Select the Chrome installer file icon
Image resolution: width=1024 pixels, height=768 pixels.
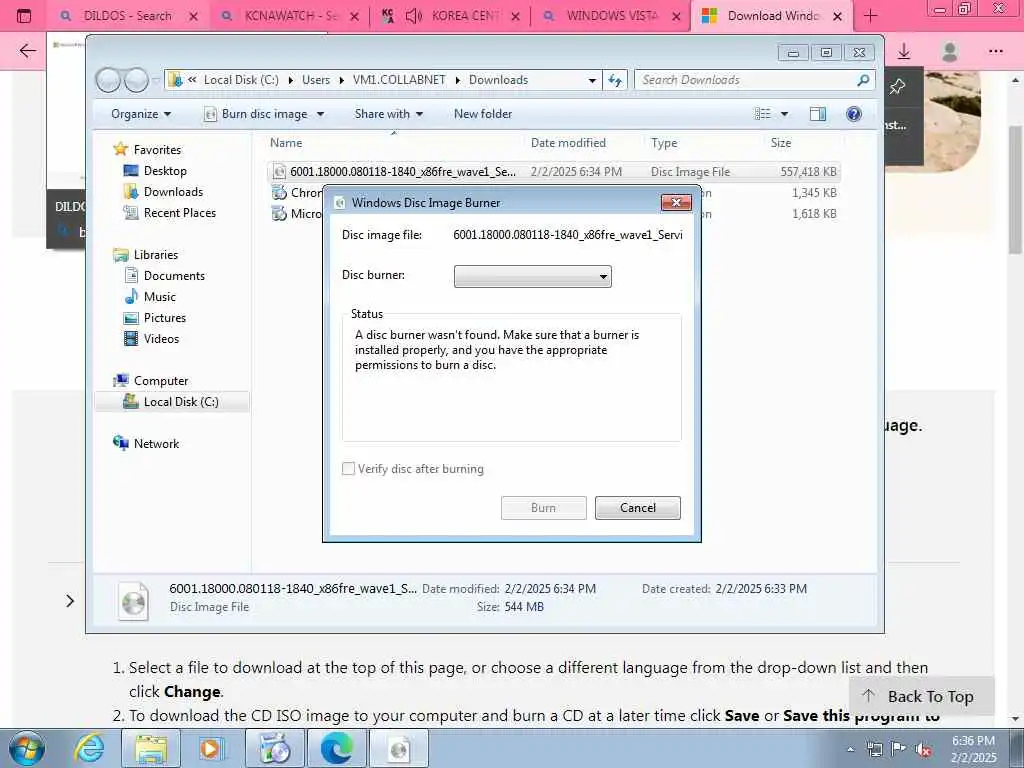point(280,193)
